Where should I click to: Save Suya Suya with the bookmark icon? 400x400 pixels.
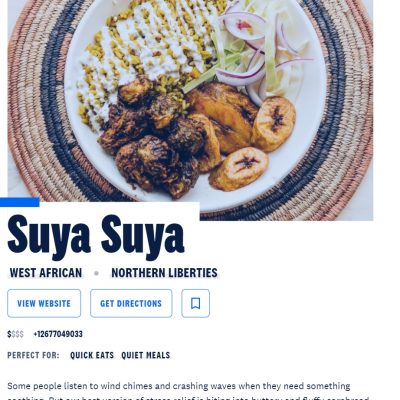click(x=195, y=303)
